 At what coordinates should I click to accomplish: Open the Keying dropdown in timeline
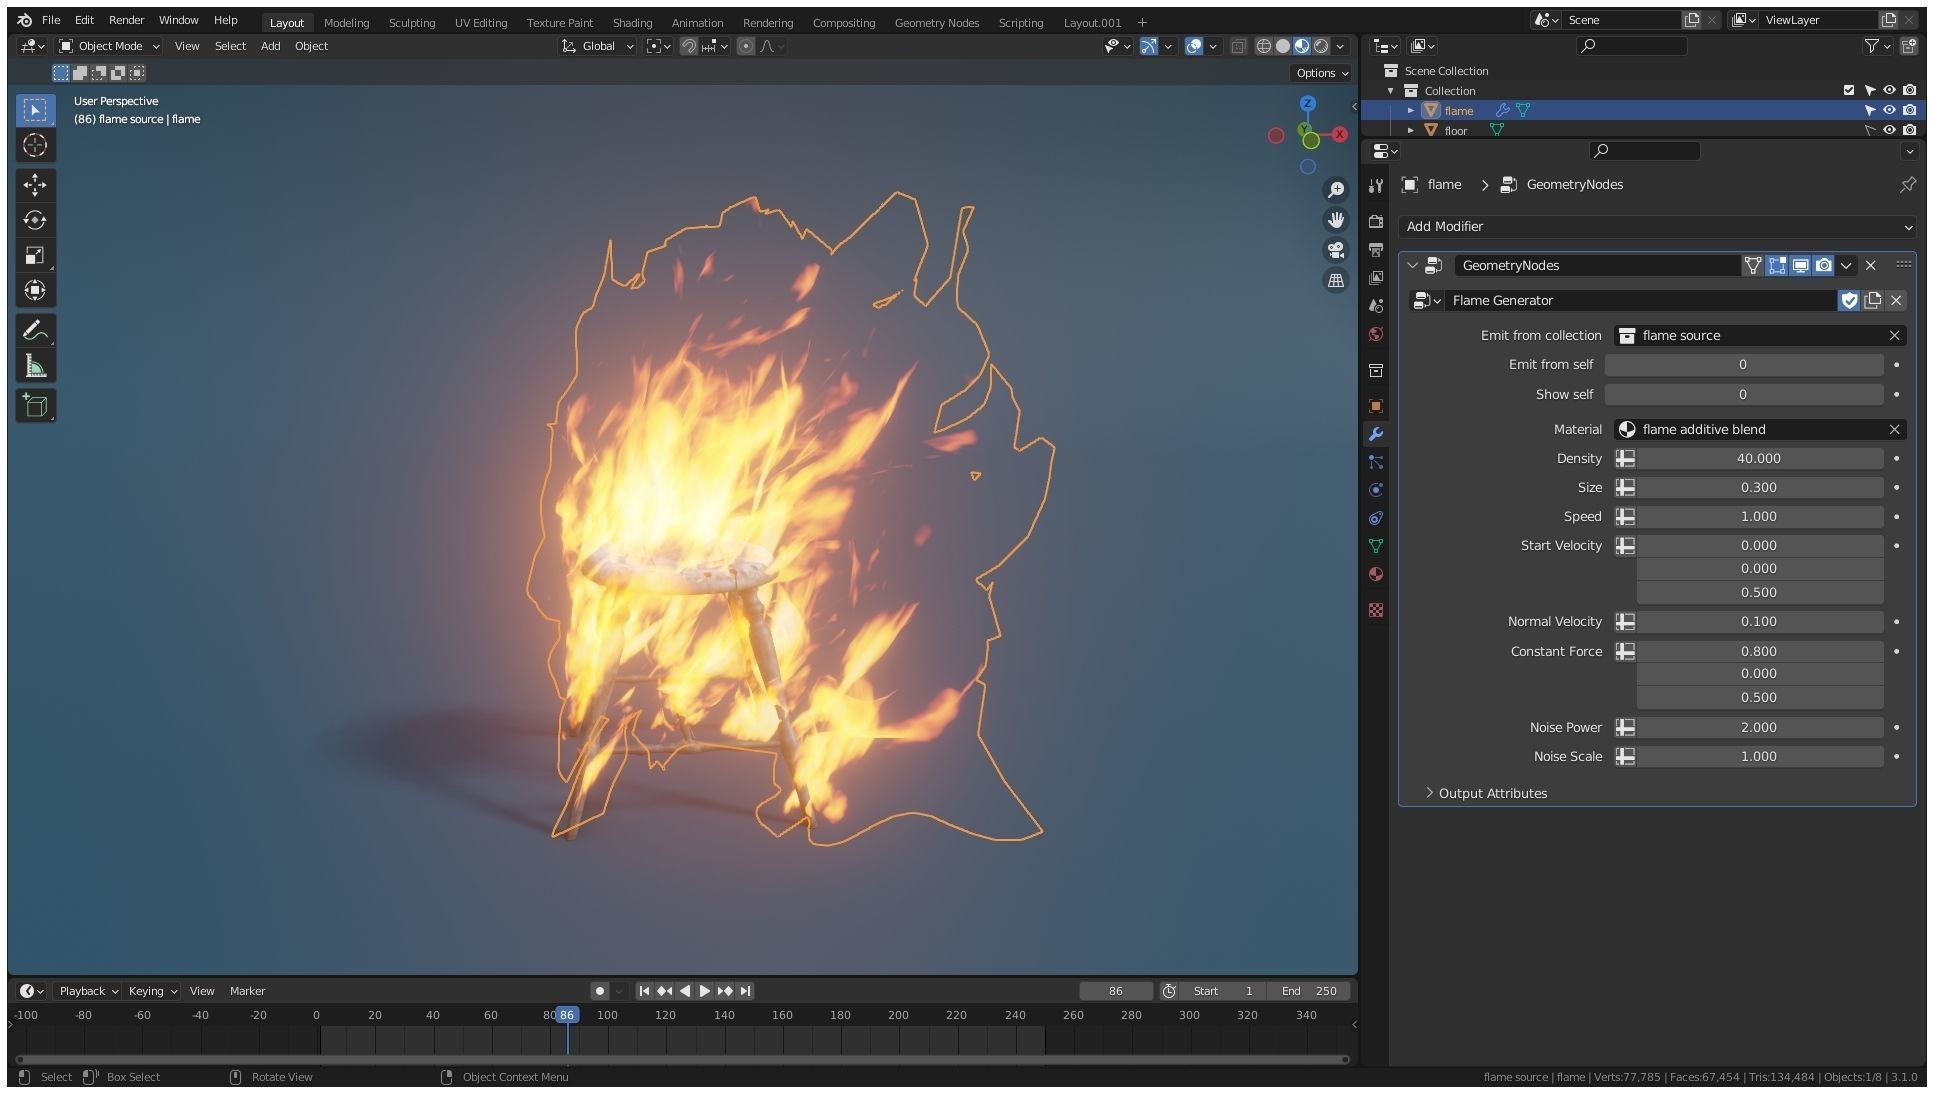coord(152,991)
